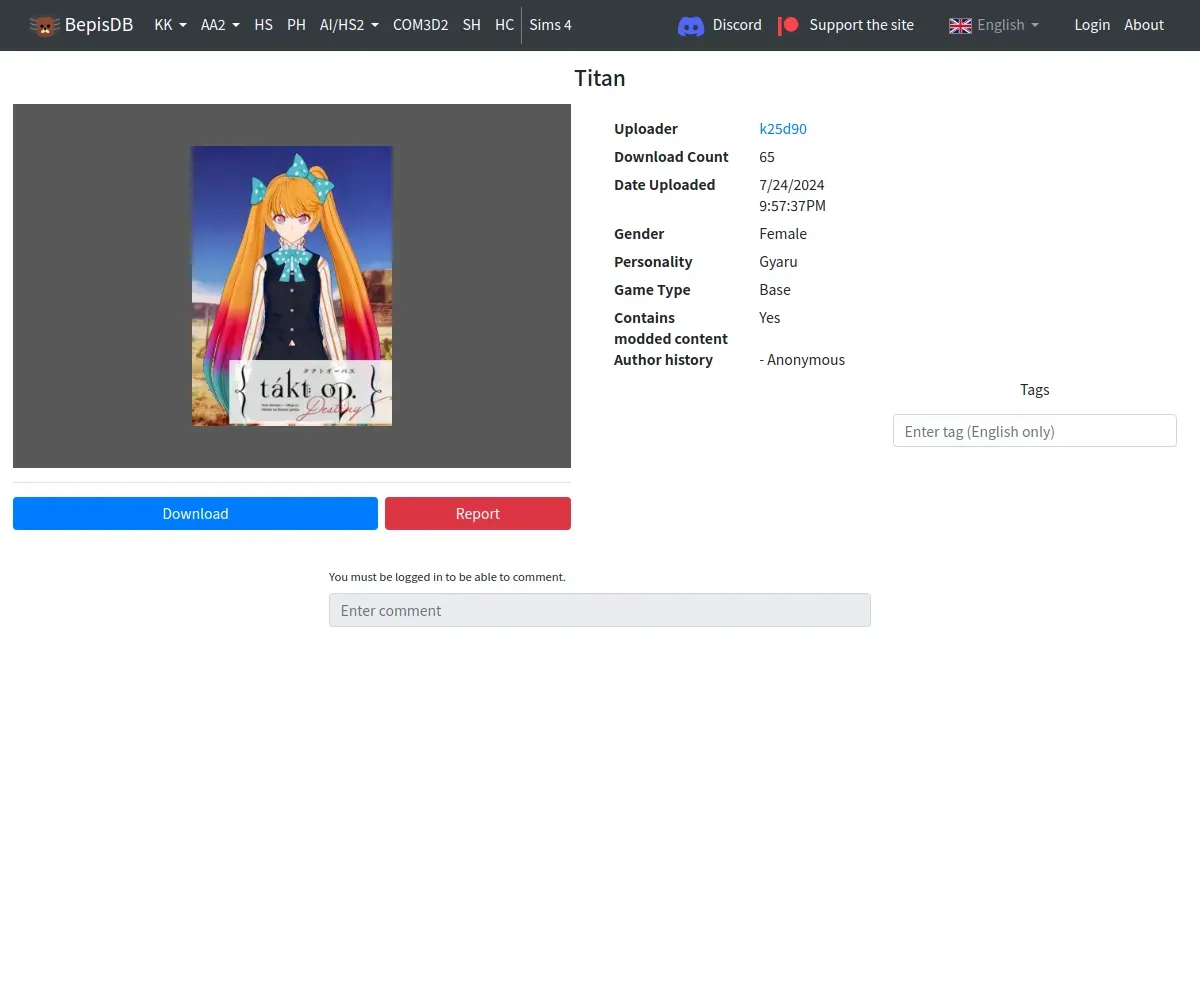The image size is (1200, 1000).
Task: Open the KK dropdown menu
Action: point(170,25)
